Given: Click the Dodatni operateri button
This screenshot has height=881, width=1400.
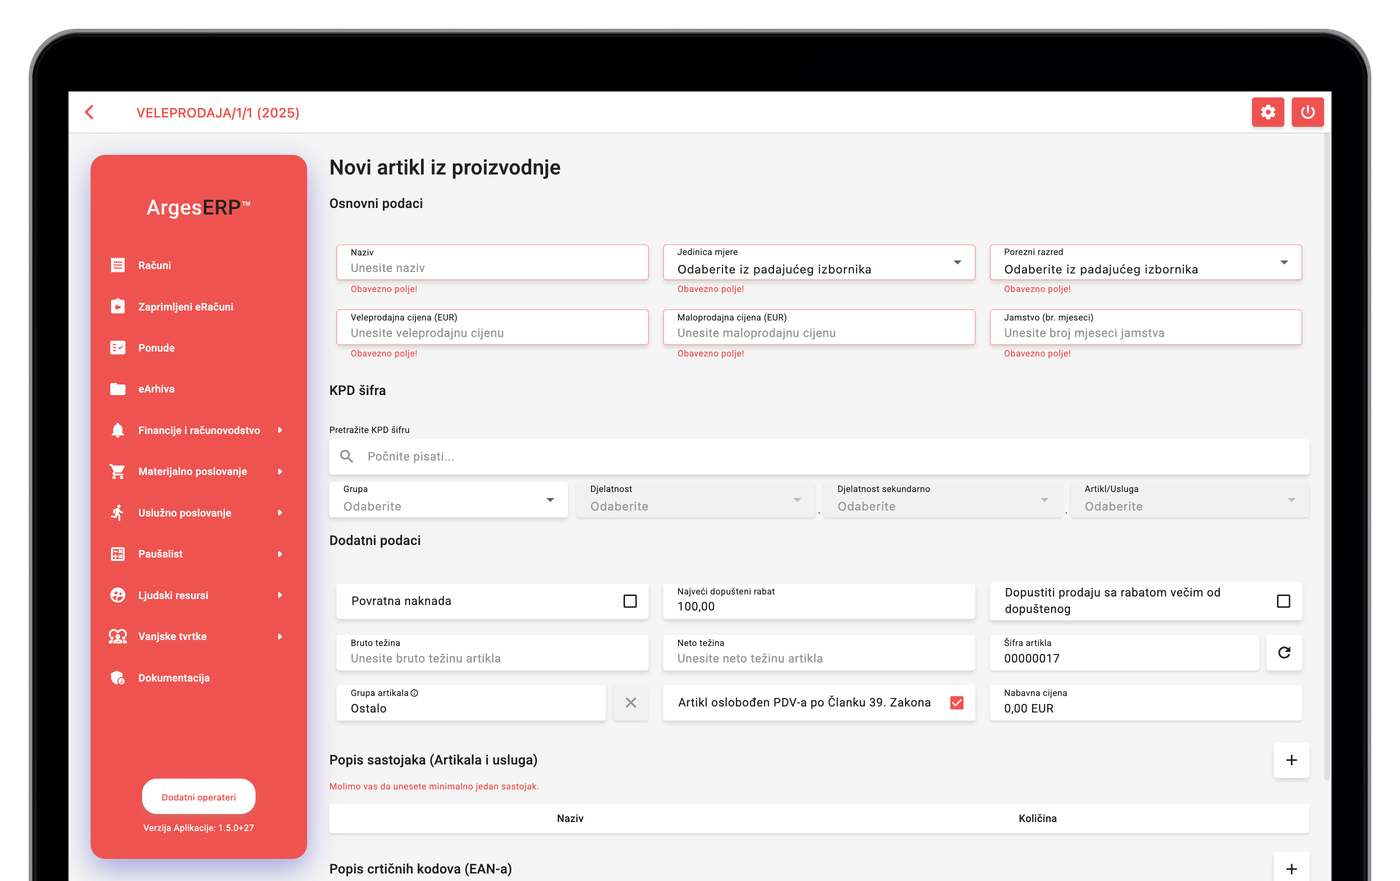Looking at the screenshot, I should (x=199, y=797).
